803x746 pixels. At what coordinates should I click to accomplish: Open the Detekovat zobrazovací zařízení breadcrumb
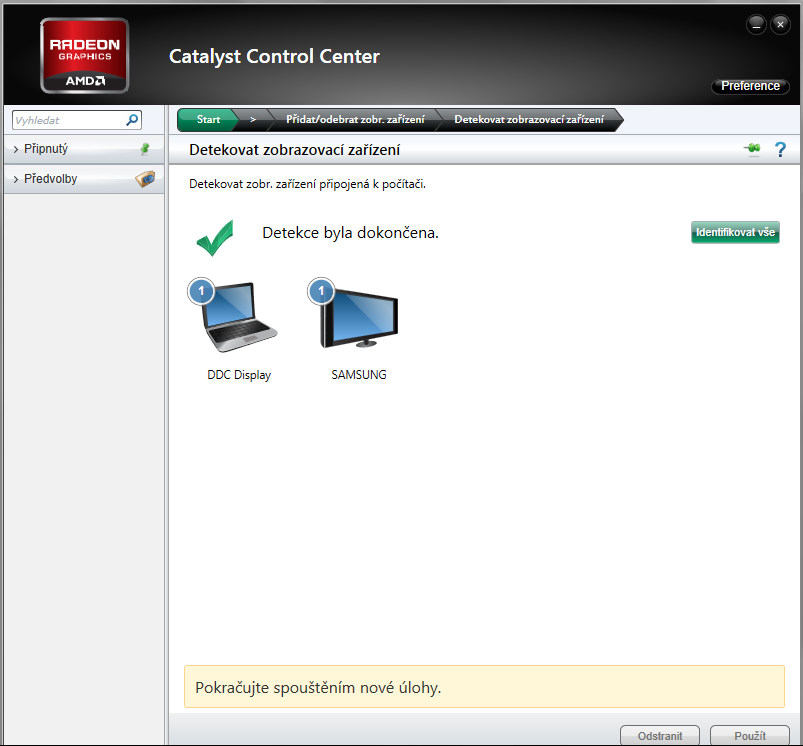pyautogui.click(x=529, y=119)
